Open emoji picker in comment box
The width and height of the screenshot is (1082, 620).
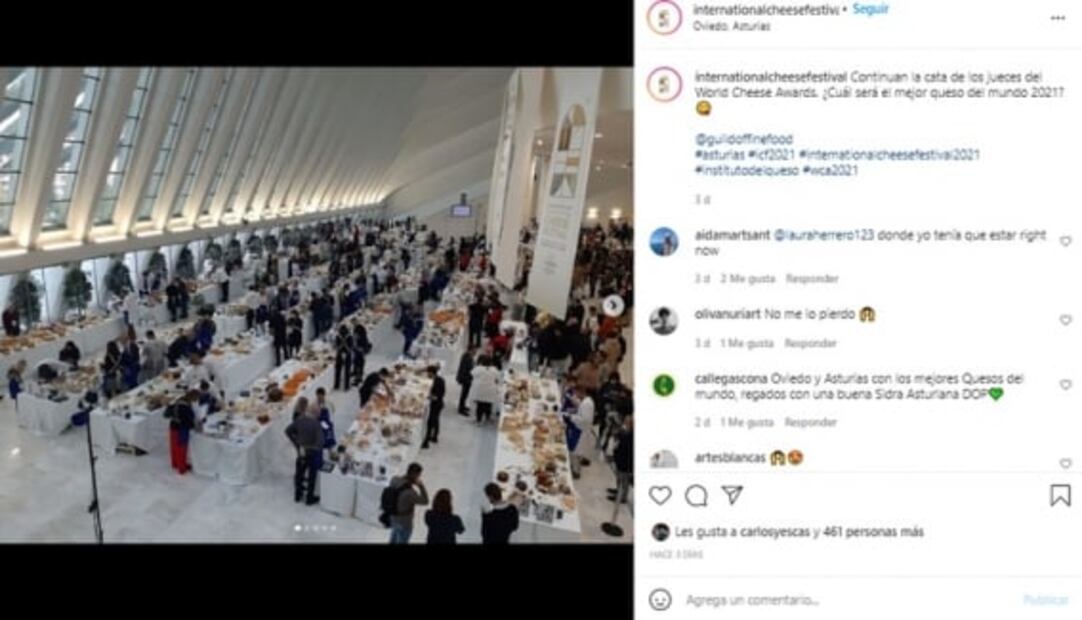tap(660, 599)
